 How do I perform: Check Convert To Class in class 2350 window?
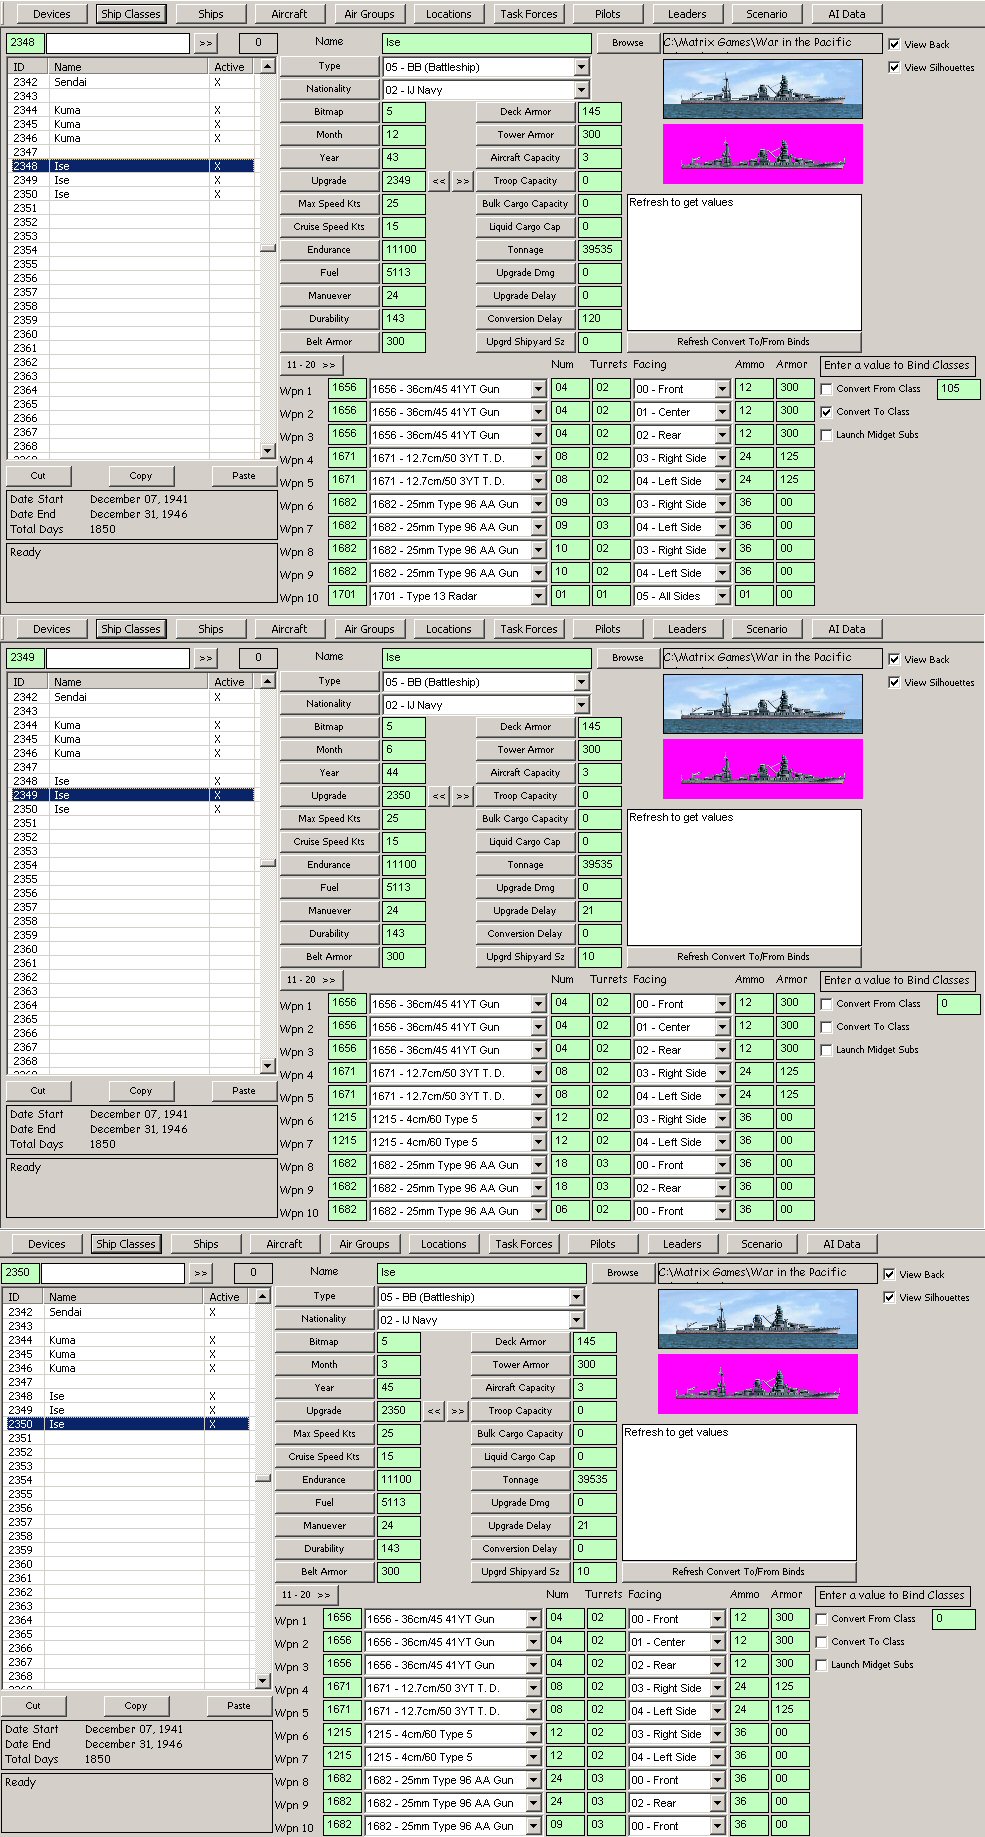click(x=821, y=1642)
